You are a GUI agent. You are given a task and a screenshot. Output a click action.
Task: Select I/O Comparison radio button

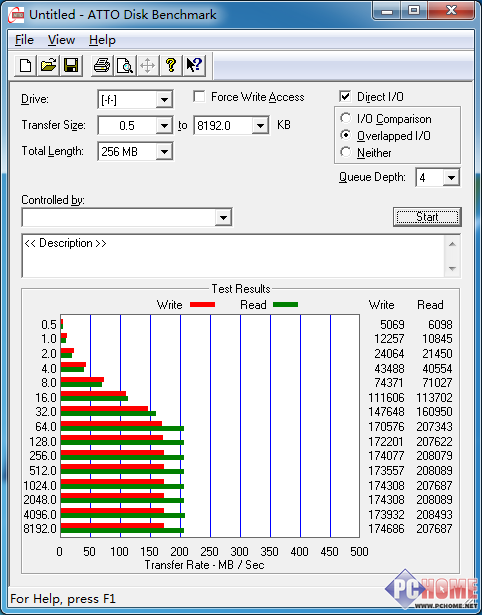(x=346, y=118)
